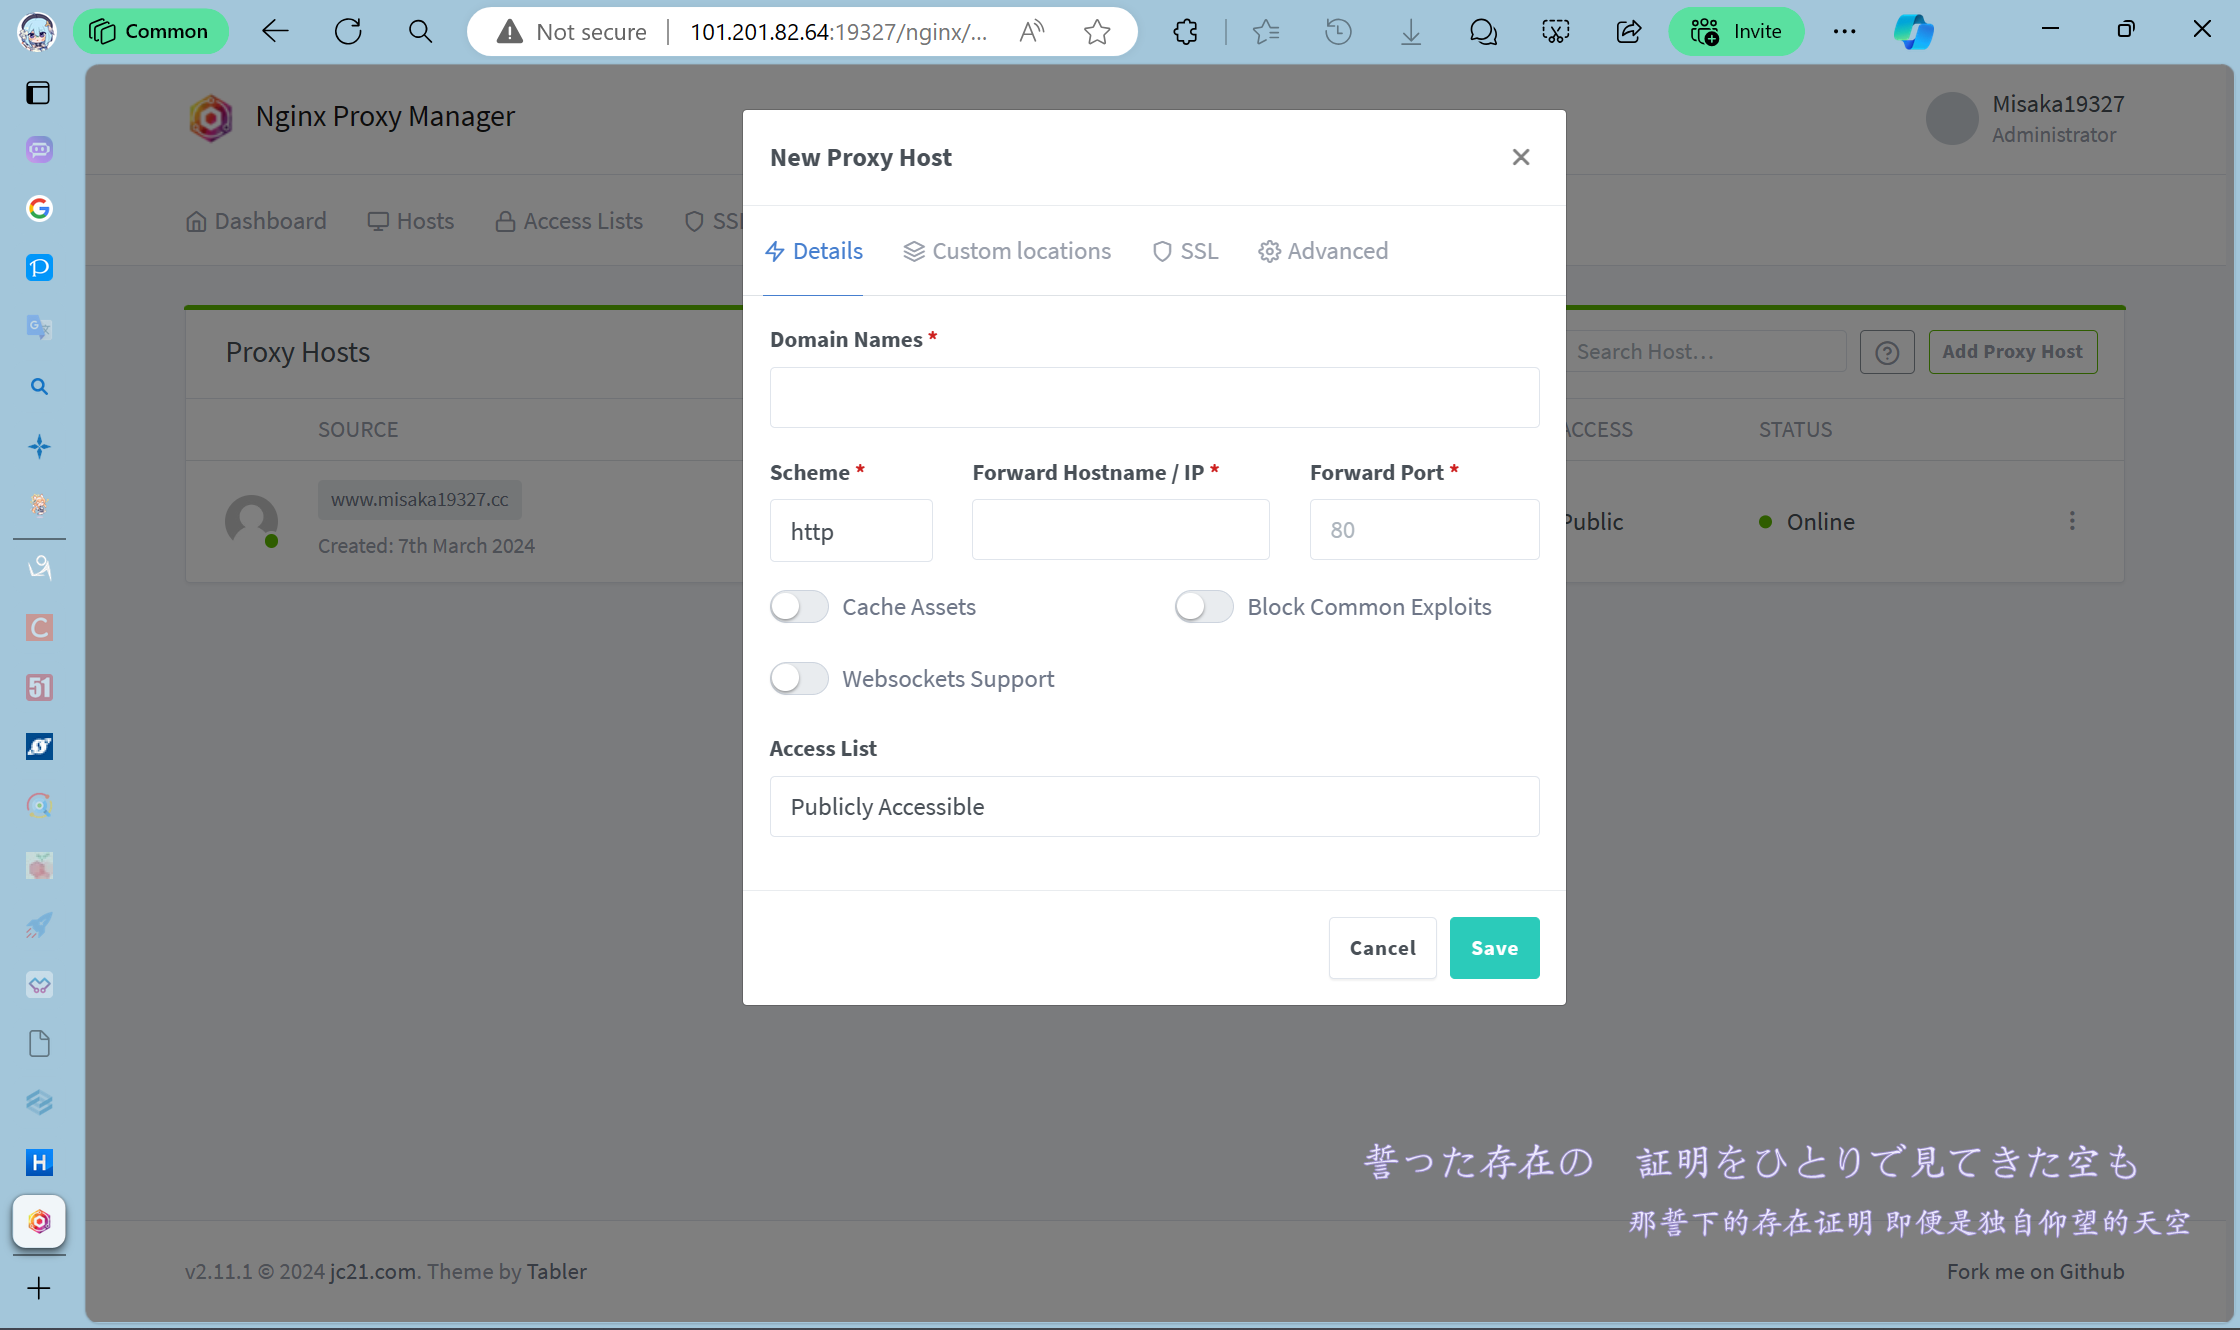Open downloads icon
This screenshot has width=2240, height=1330.
1411,32
